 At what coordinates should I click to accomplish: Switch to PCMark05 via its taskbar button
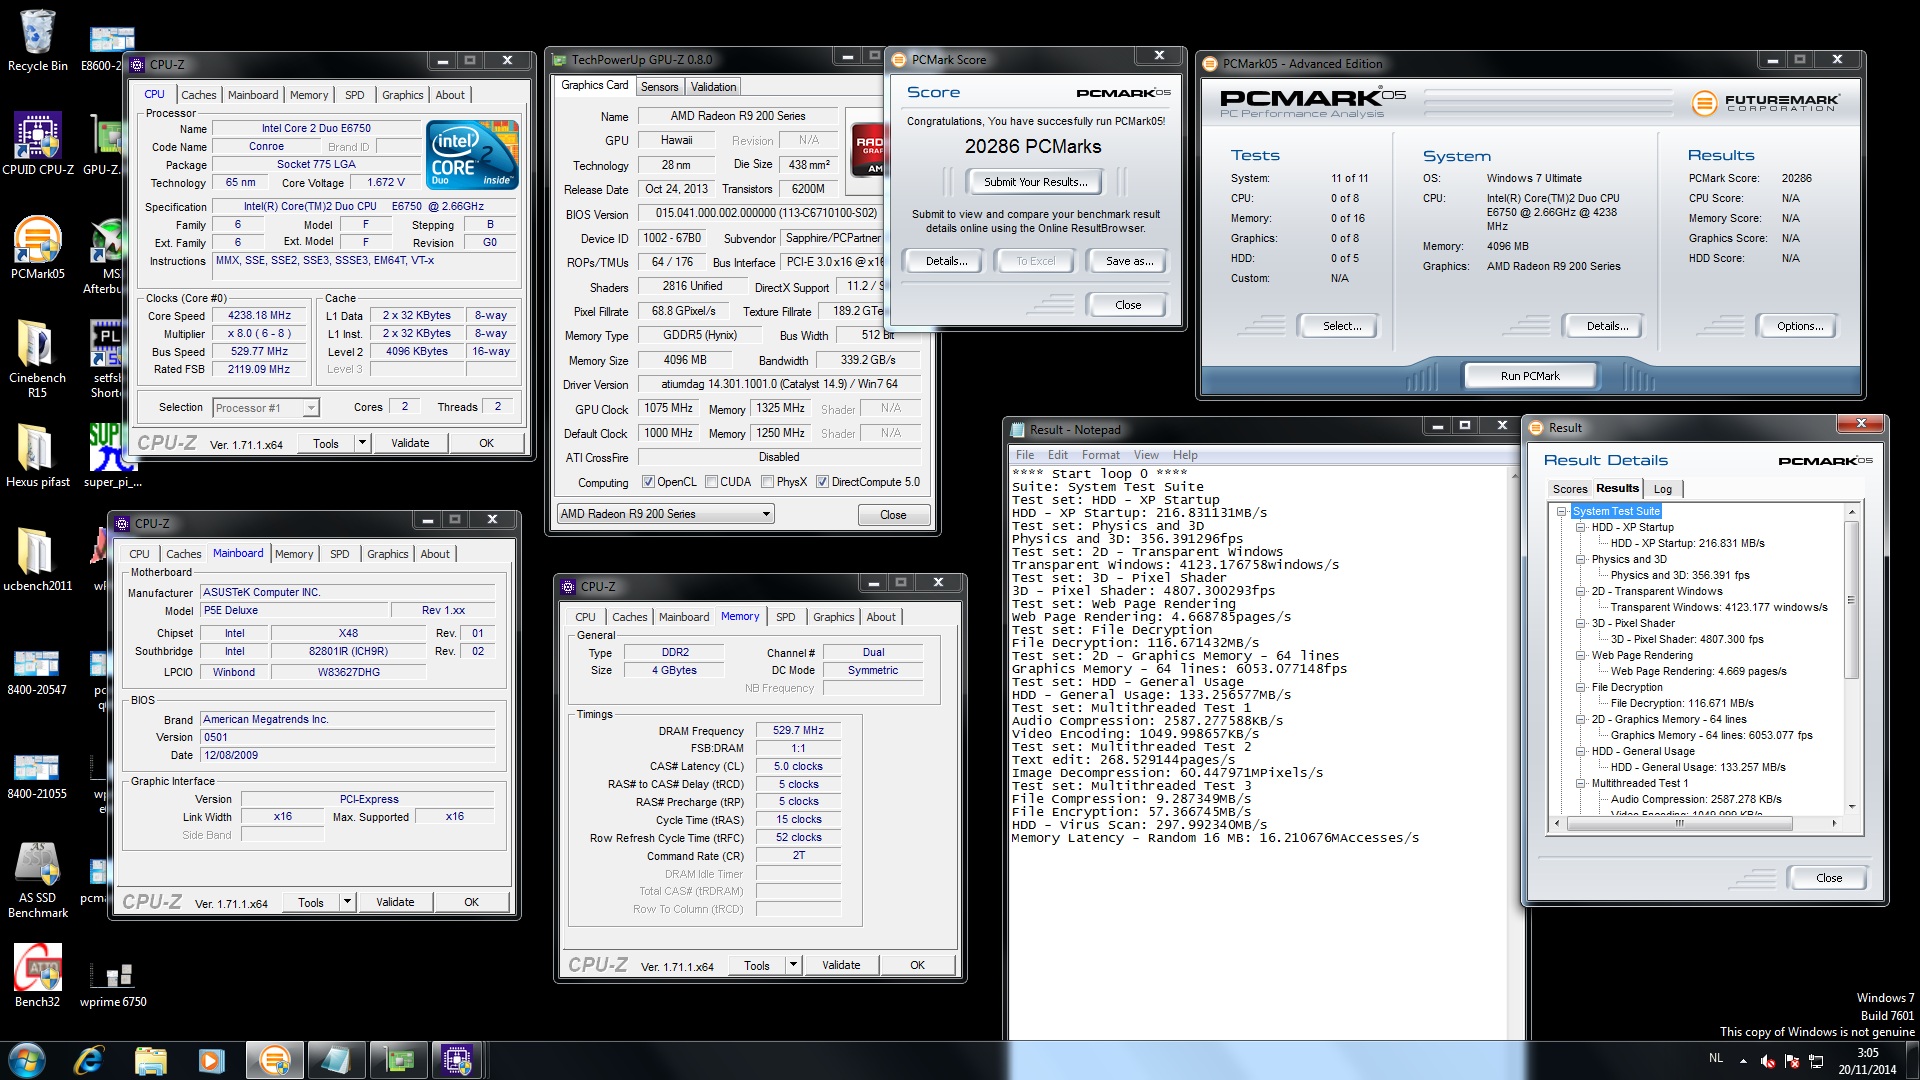(274, 1060)
